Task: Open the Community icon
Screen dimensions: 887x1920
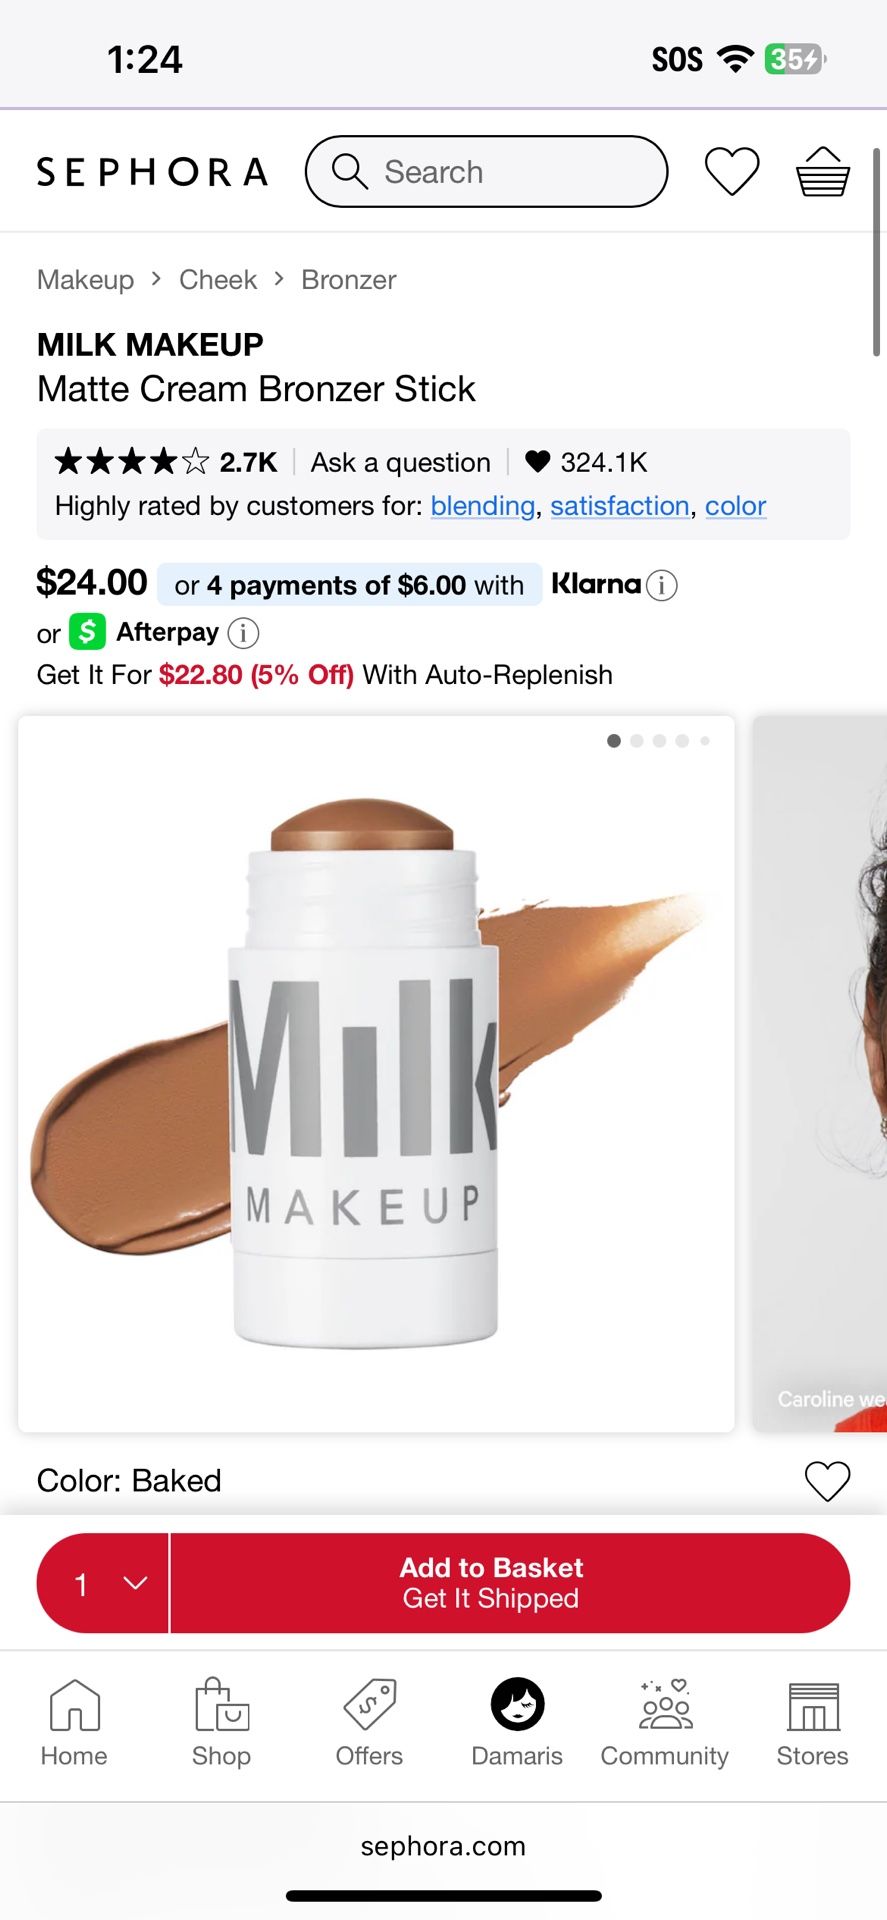Action: (x=665, y=1722)
